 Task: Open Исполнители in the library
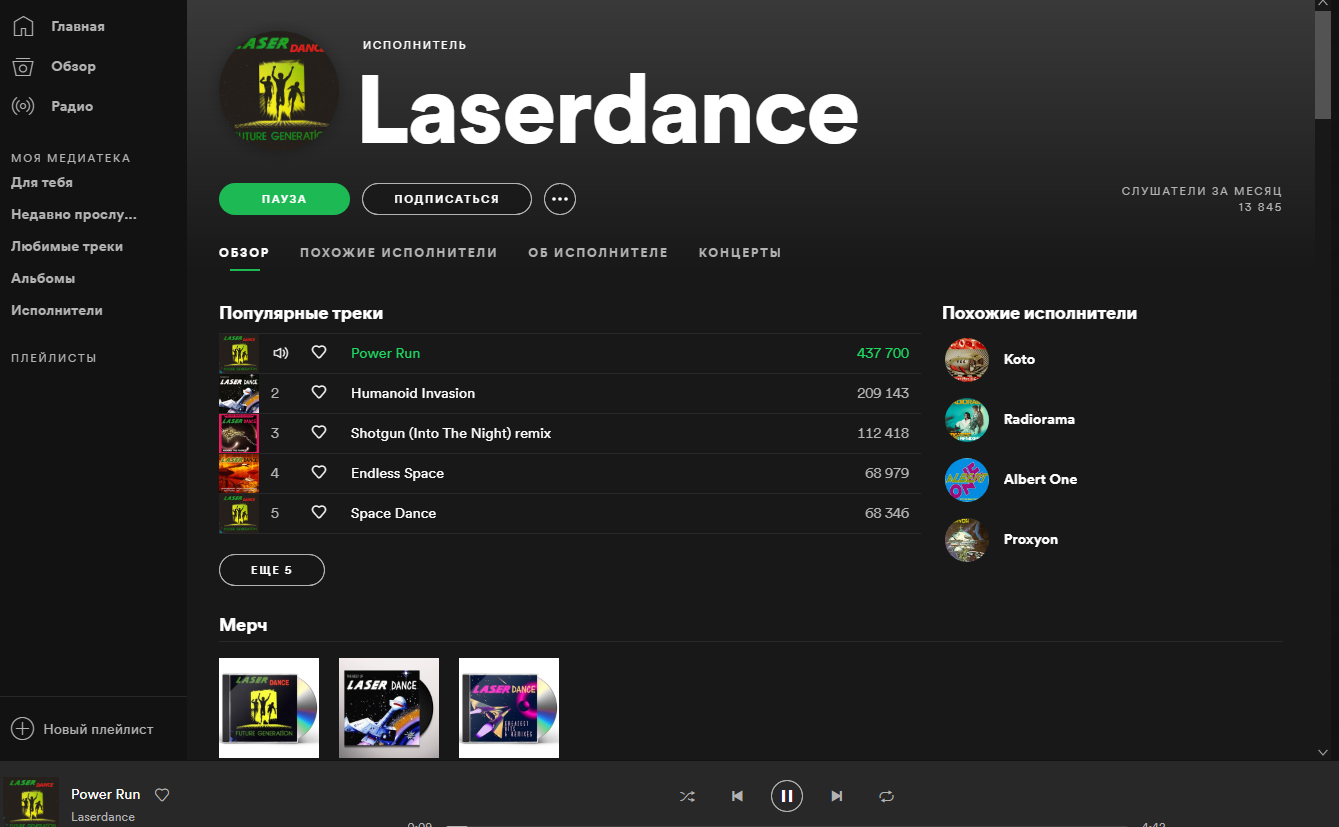(57, 310)
